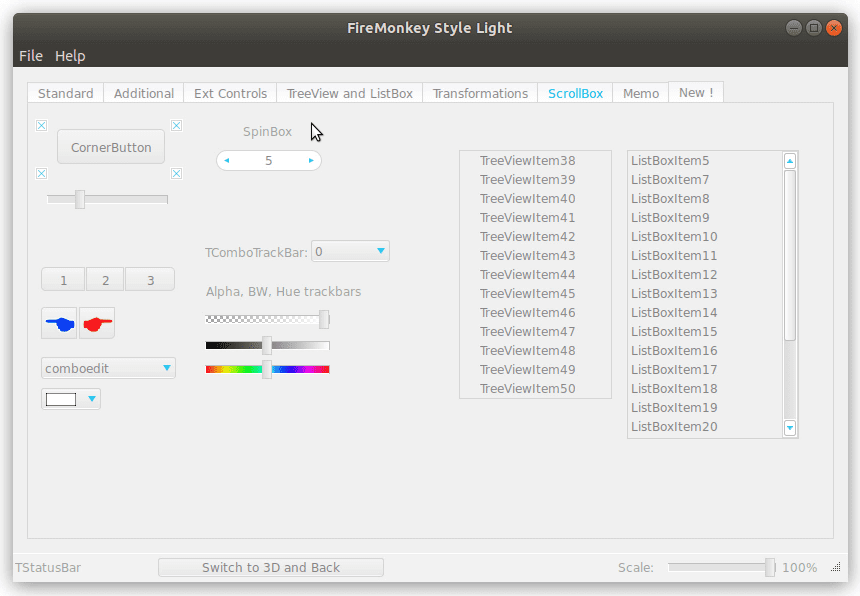Click the comboedit text field

coord(101,368)
